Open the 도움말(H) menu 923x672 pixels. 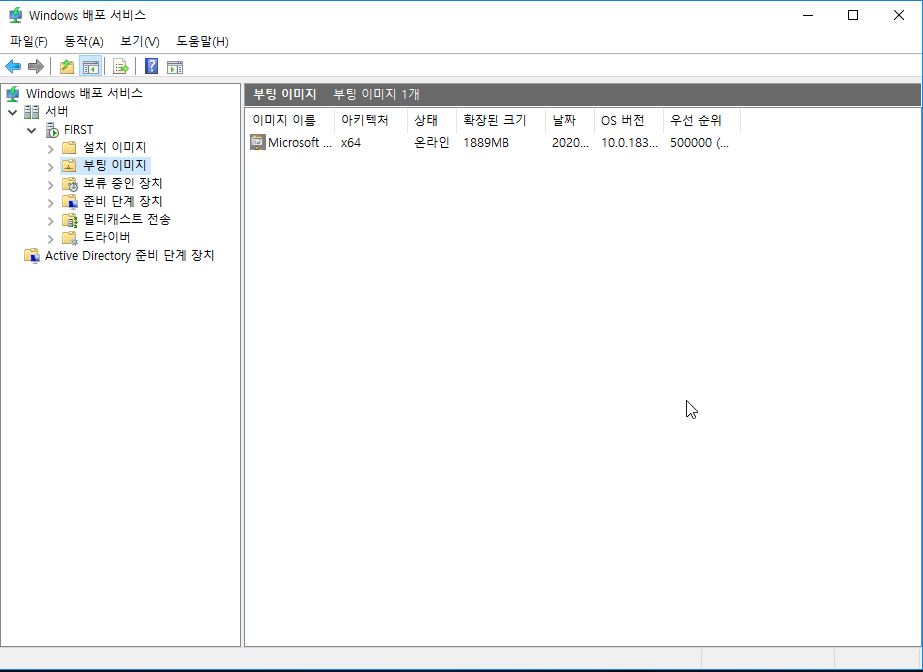coord(202,41)
